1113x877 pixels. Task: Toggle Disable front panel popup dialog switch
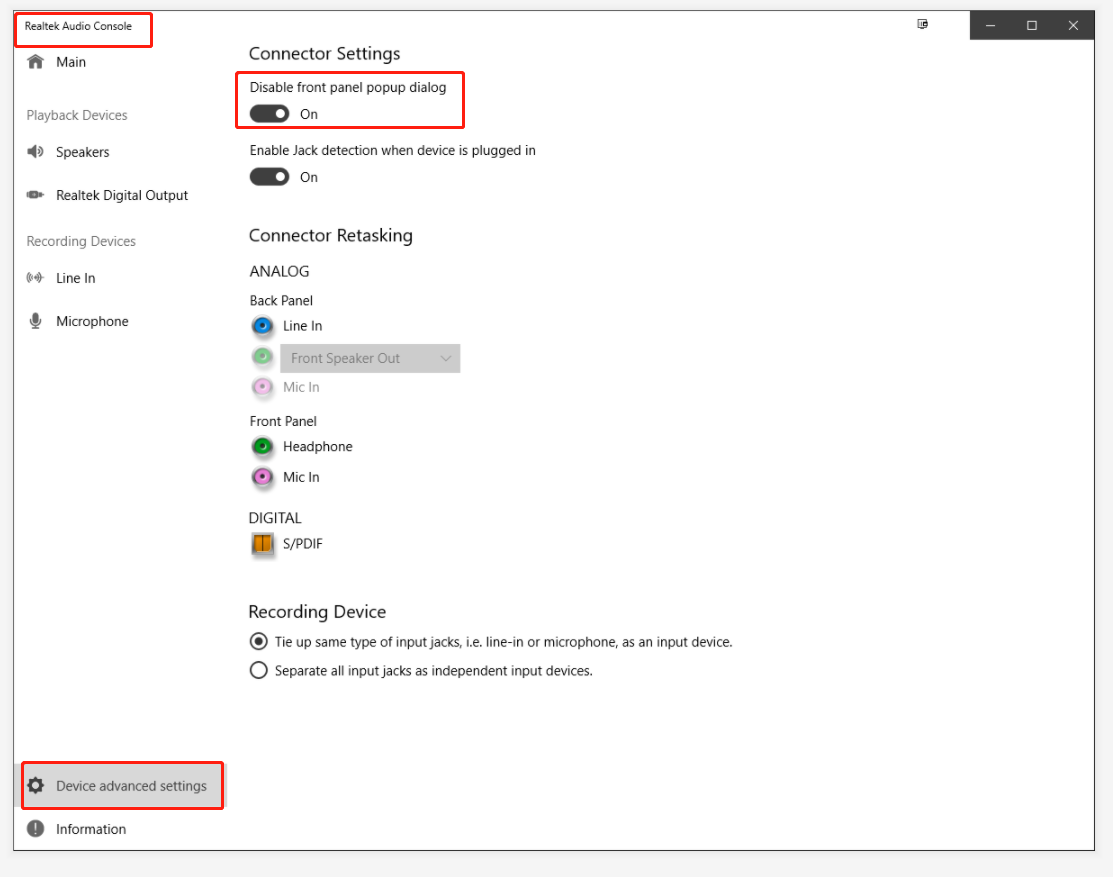pos(270,114)
